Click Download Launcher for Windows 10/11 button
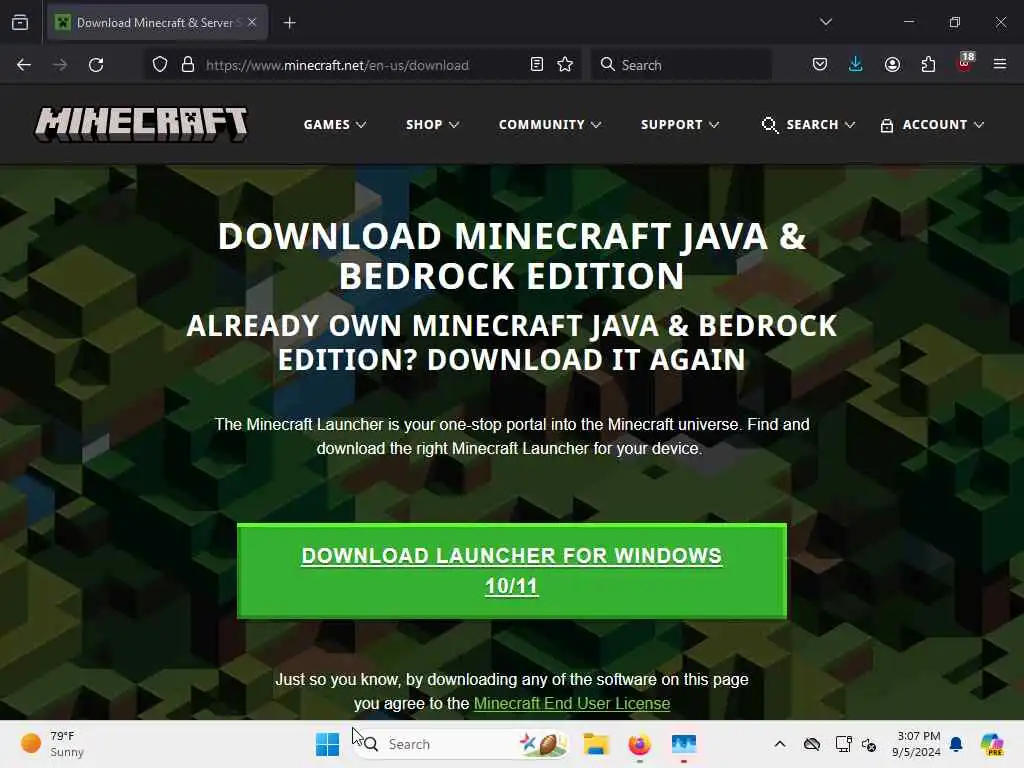This screenshot has width=1024, height=768. tap(511, 570)
